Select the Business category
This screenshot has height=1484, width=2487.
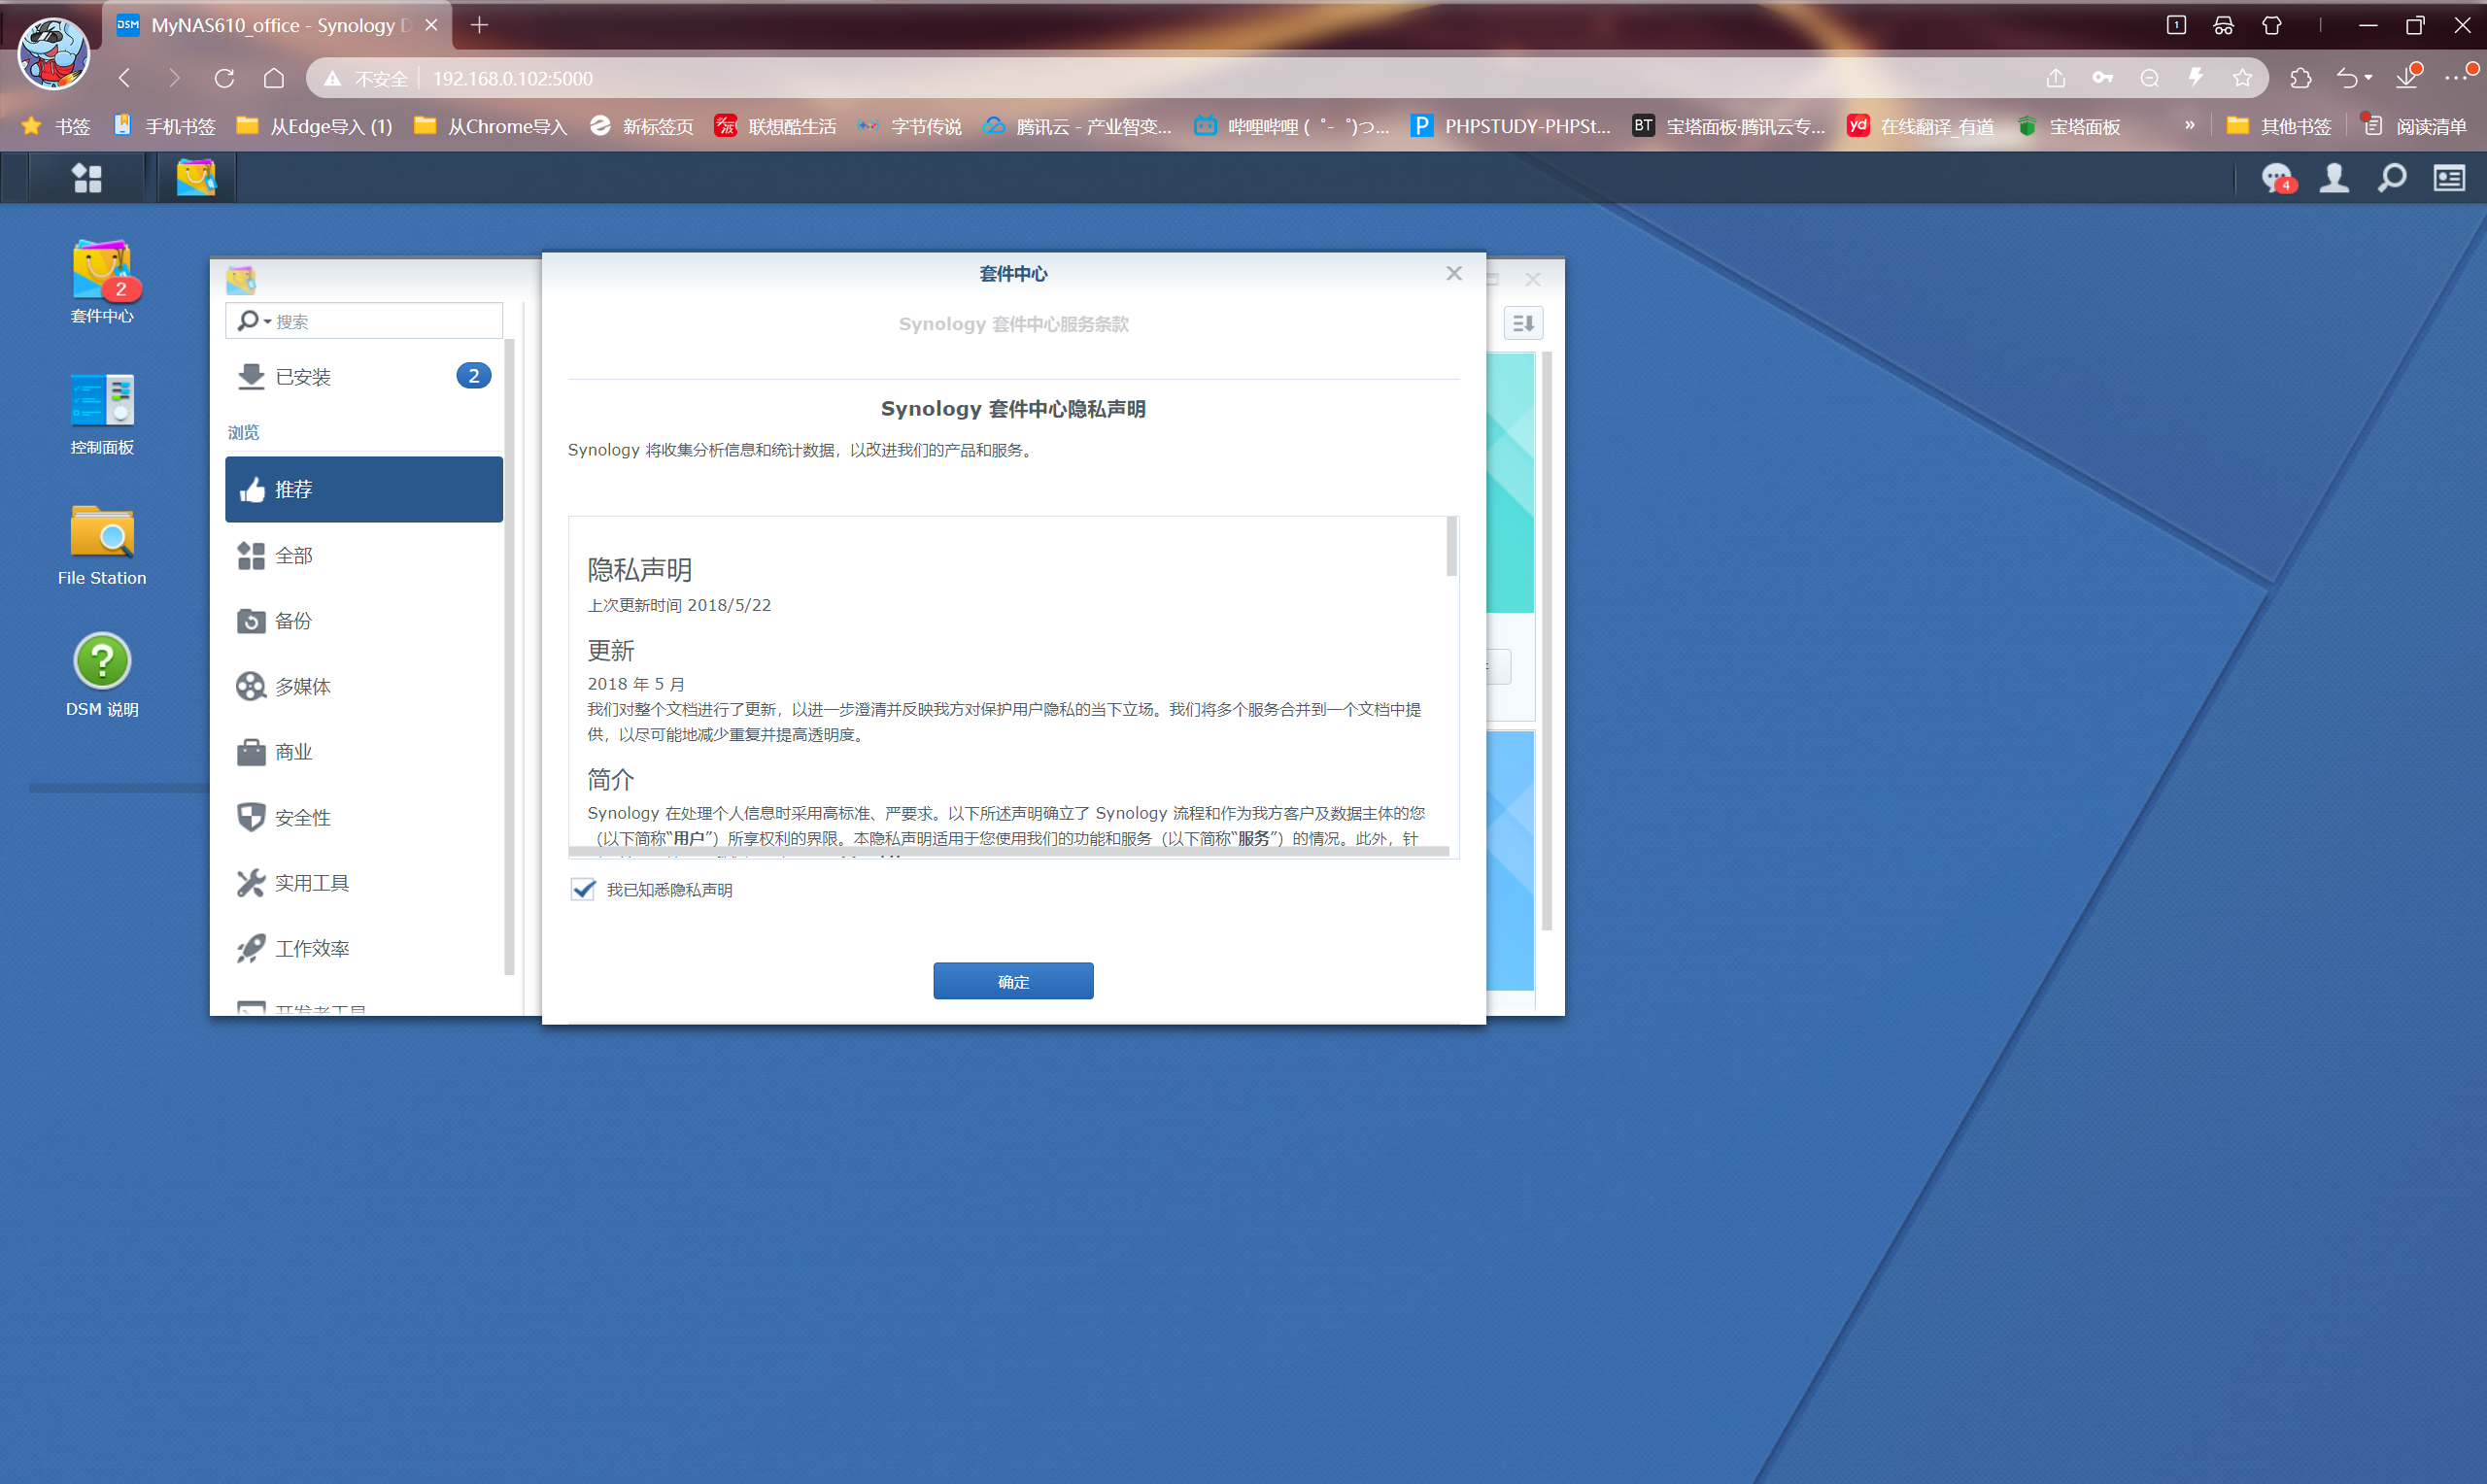click(x=364, y=752)
